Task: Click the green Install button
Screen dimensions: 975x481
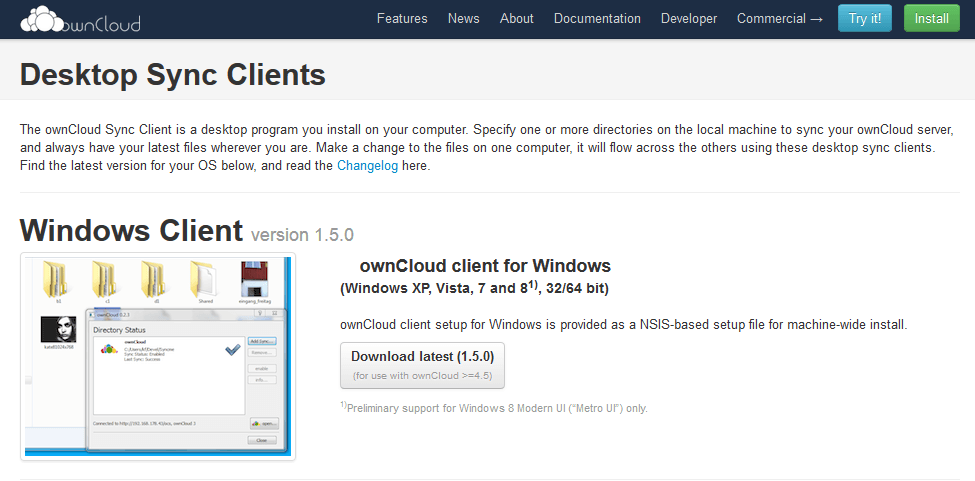Action: pos(931,18)
